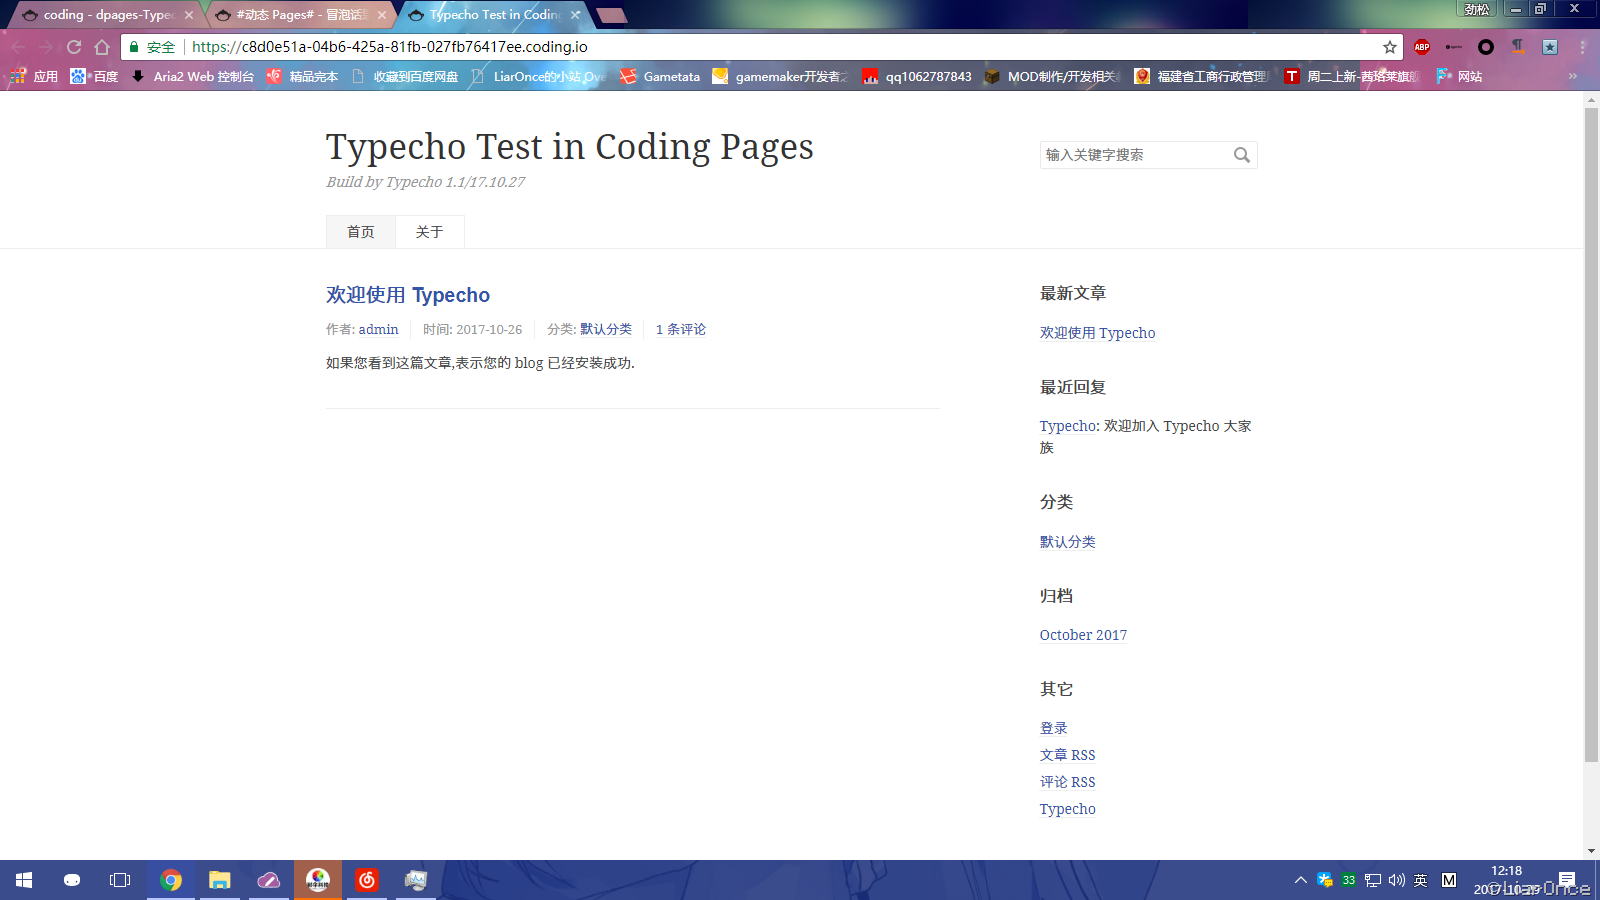The image size is (1600, 900).
Task: Open the 默认分类 sidebar category link
Action: coord(1068,542)
